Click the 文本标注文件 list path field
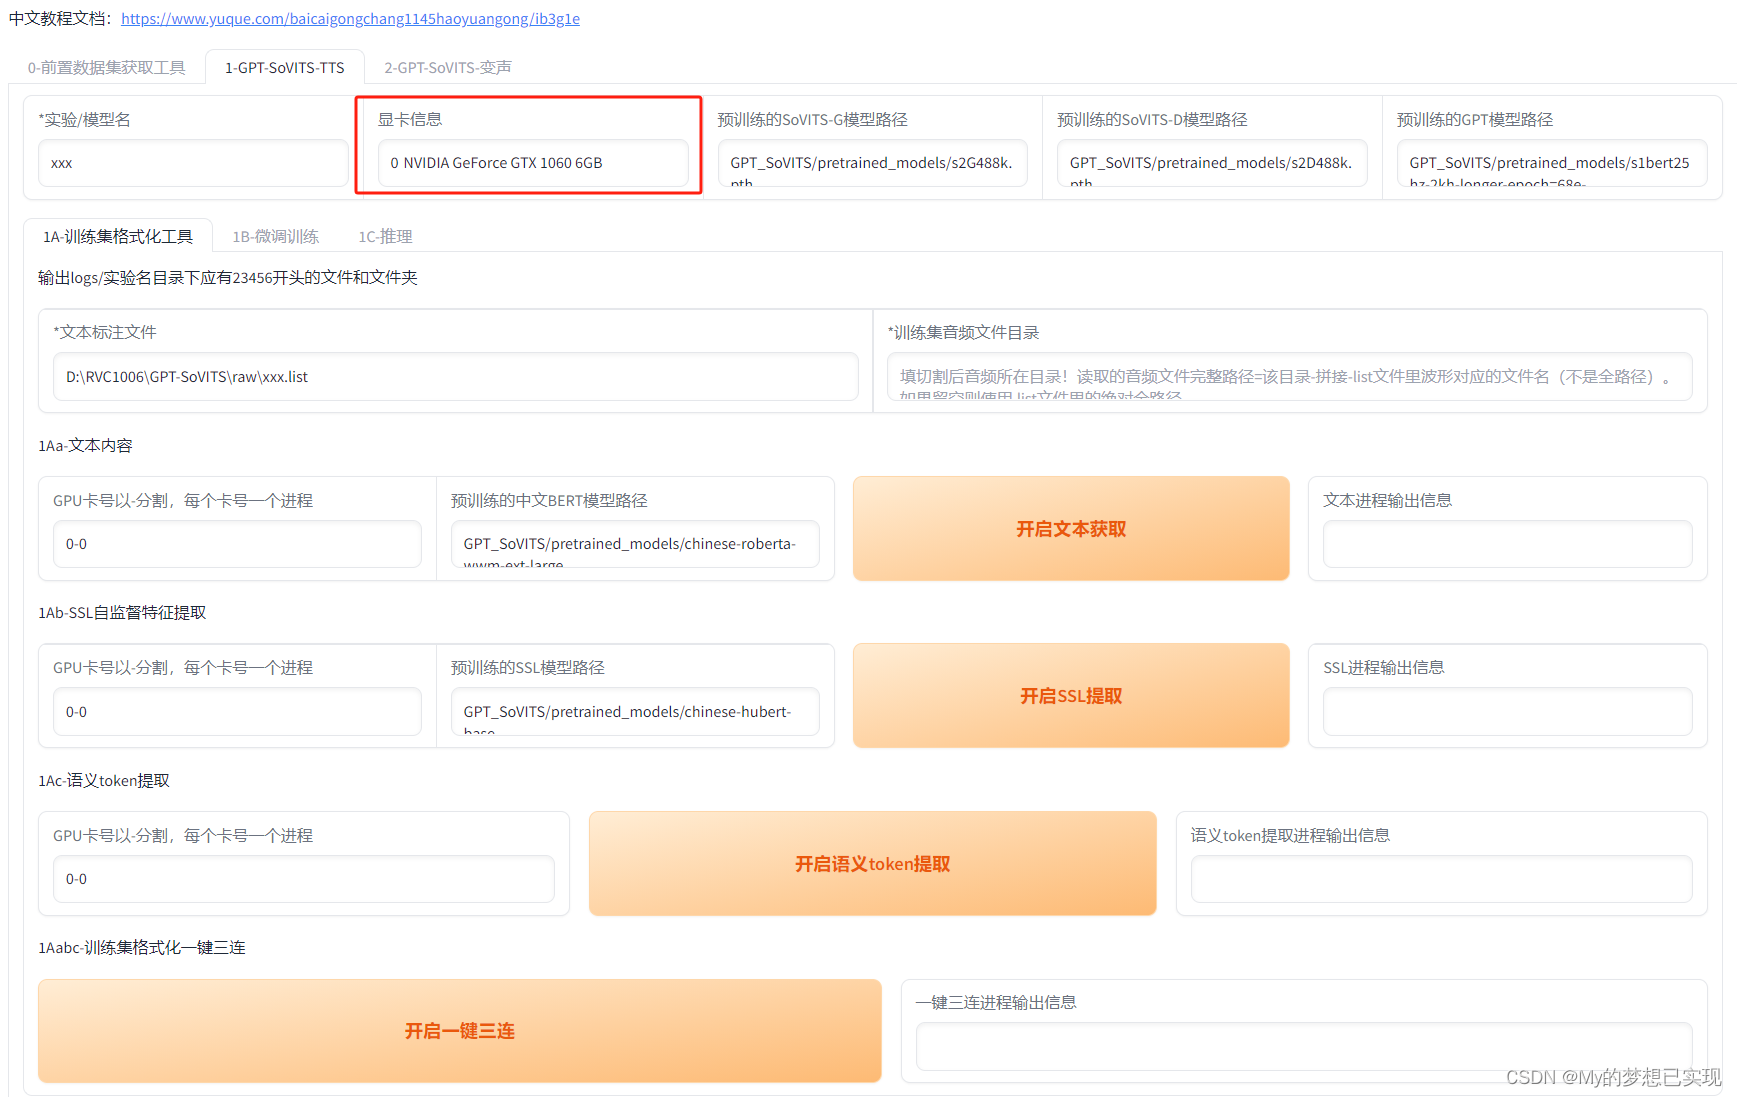Screen dimensions: 1737x1097 [x=455, y=377]
